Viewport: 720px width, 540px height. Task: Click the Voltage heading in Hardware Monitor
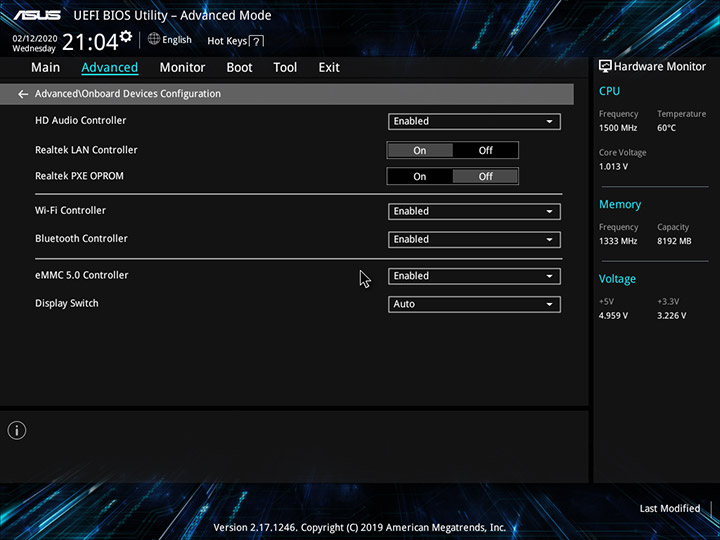coord(617,279)
